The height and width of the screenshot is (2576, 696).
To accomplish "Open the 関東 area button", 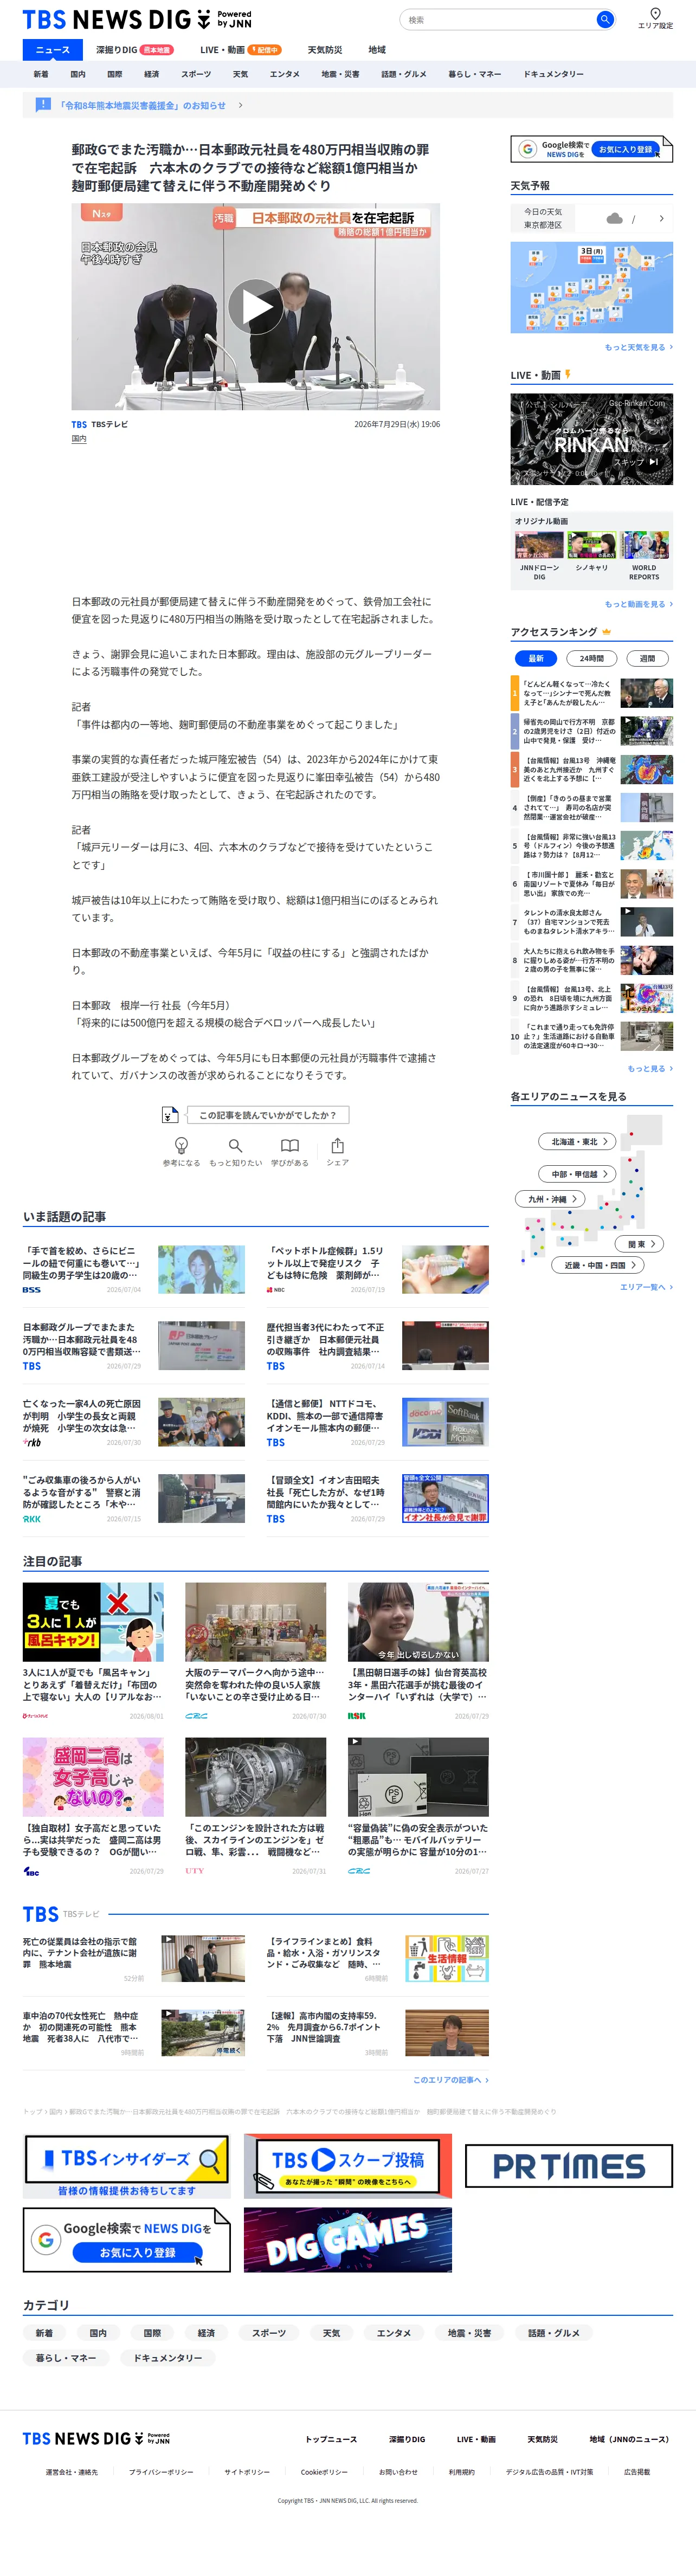I will (x=640, y=1244).
